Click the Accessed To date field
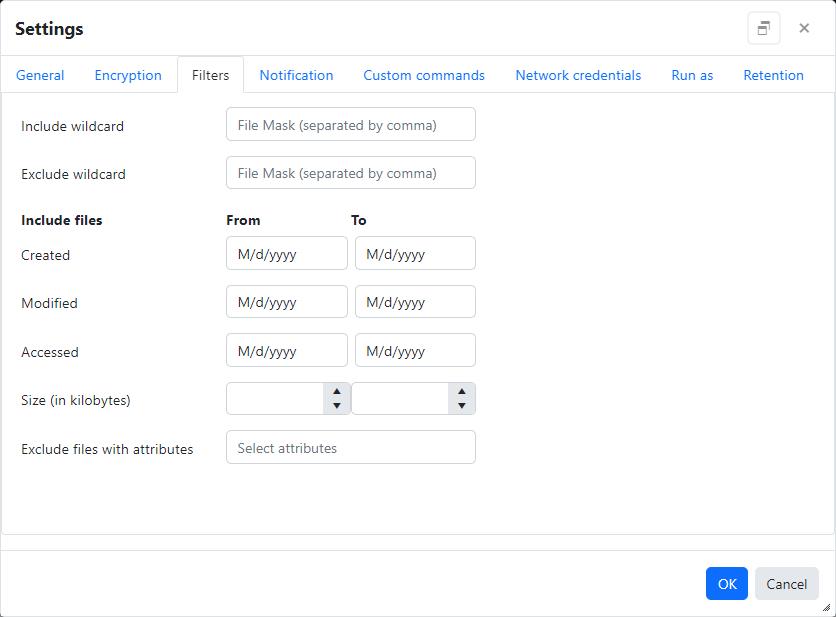This screenshot has height=617, width=836. click(x=415, y=350)
